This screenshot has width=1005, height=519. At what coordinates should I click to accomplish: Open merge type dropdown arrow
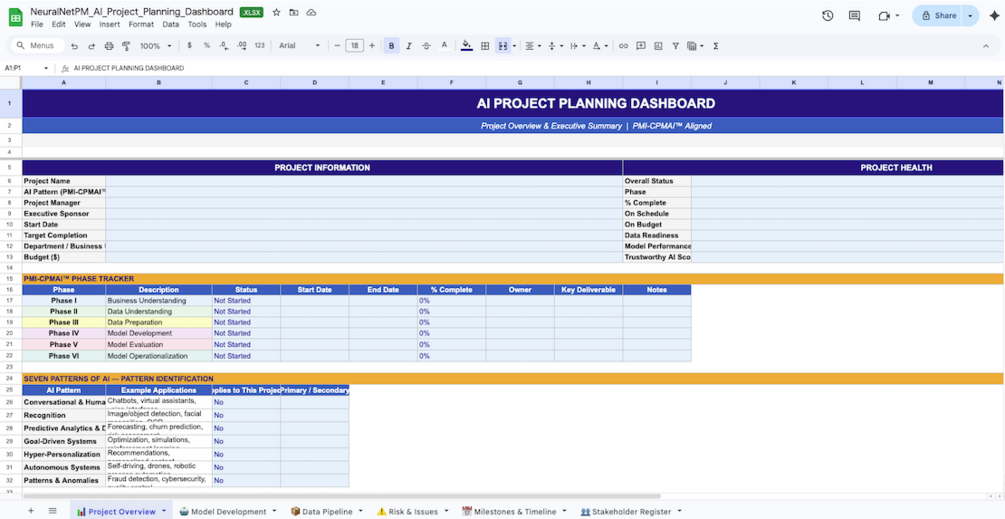coord(514,46)
